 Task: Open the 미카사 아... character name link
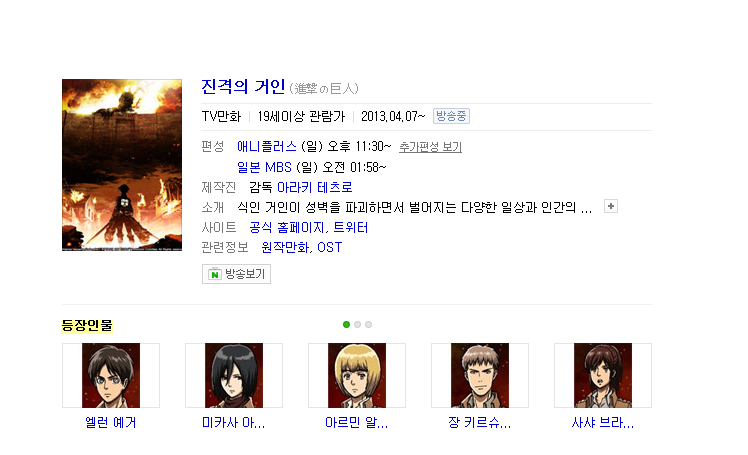pos(233,423)
